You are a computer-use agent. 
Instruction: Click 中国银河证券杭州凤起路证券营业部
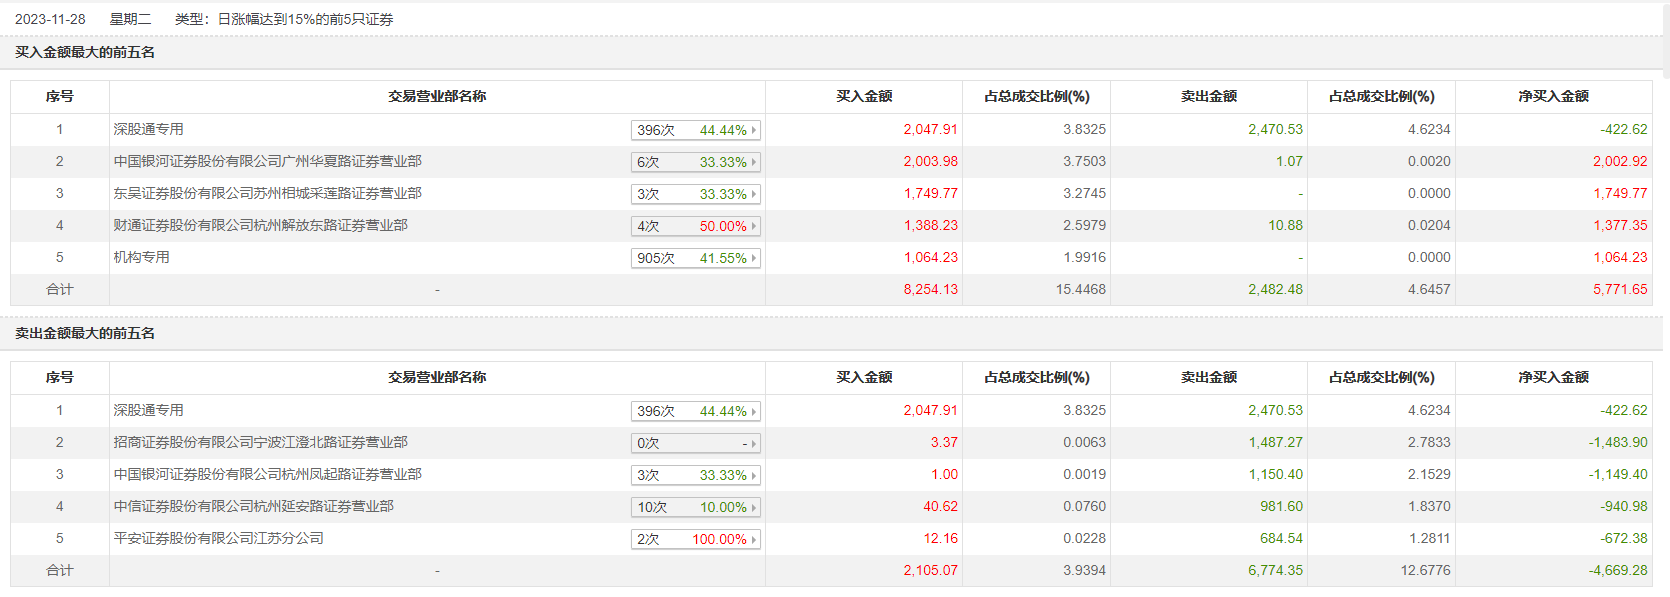coord(267,474)
